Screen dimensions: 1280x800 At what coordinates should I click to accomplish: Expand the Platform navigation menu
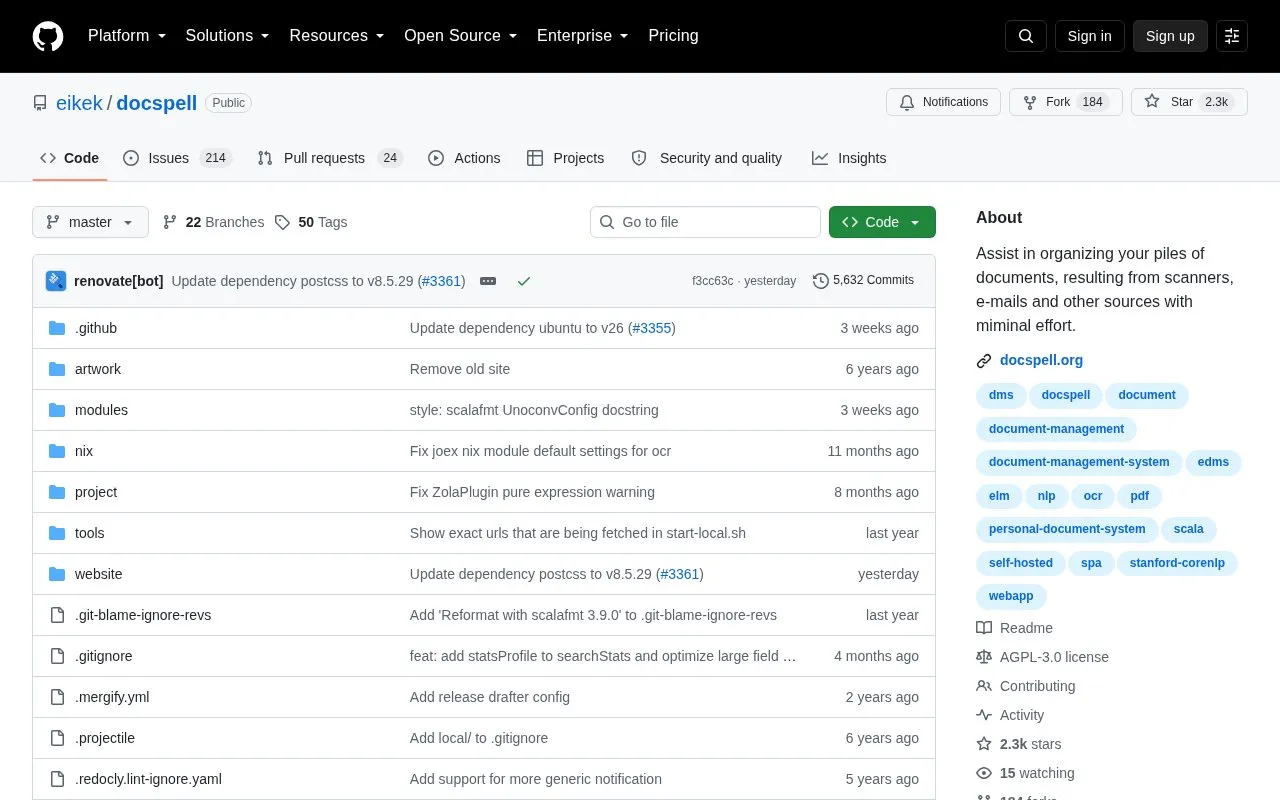pos(127,36)
